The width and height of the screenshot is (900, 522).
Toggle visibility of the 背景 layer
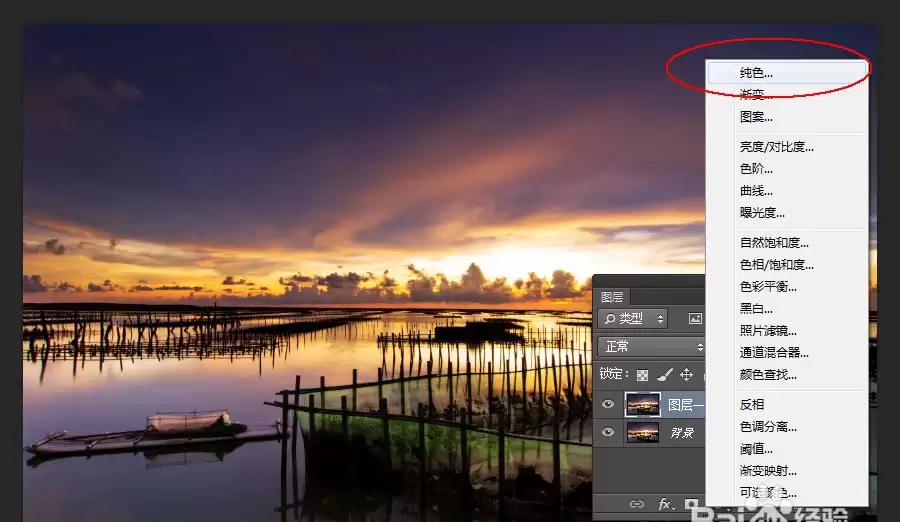(608, 432)
